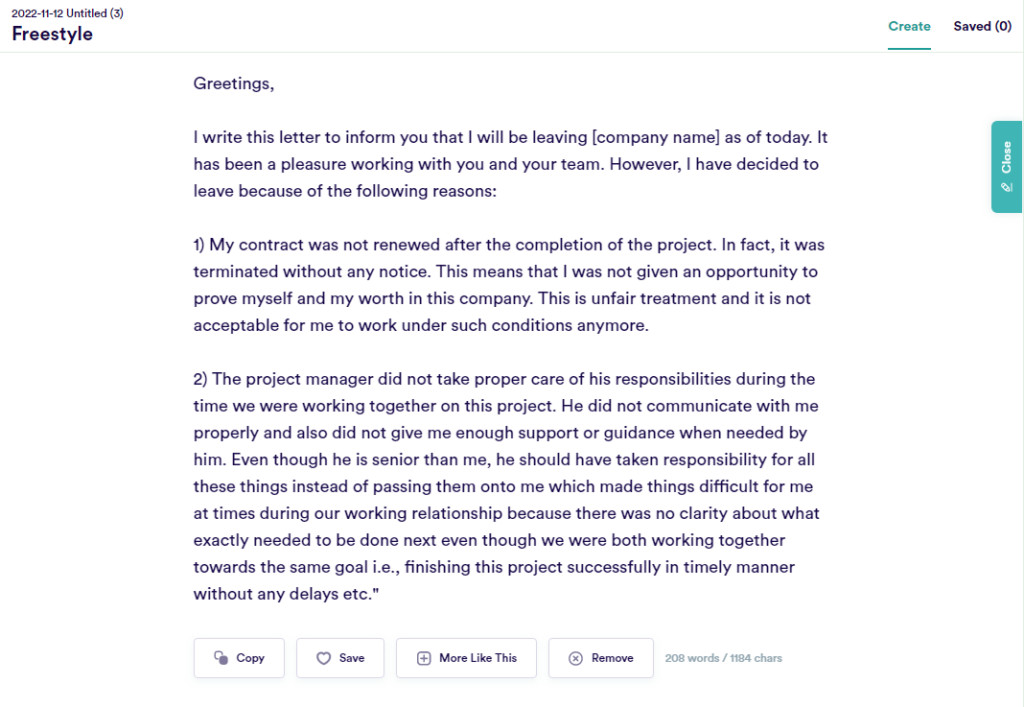The image size is (1024, 707).
Task: Click the project title 2022-11-12 Untitled (3)
Action: tap(67, 13)
